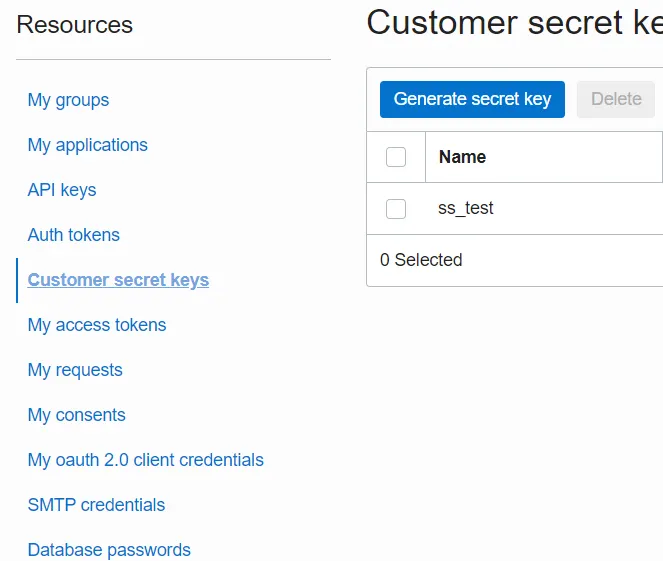The height and width of the screenshot is (561, 663).
Task: Check the ss_test row checkbox
Action: click(396, 209)
